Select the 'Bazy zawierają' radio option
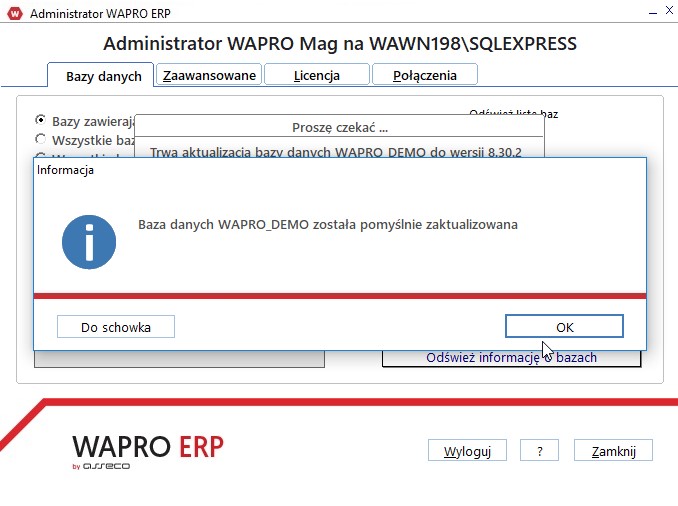The height and width of the screenshot is (506, 678). pos(41,119)
